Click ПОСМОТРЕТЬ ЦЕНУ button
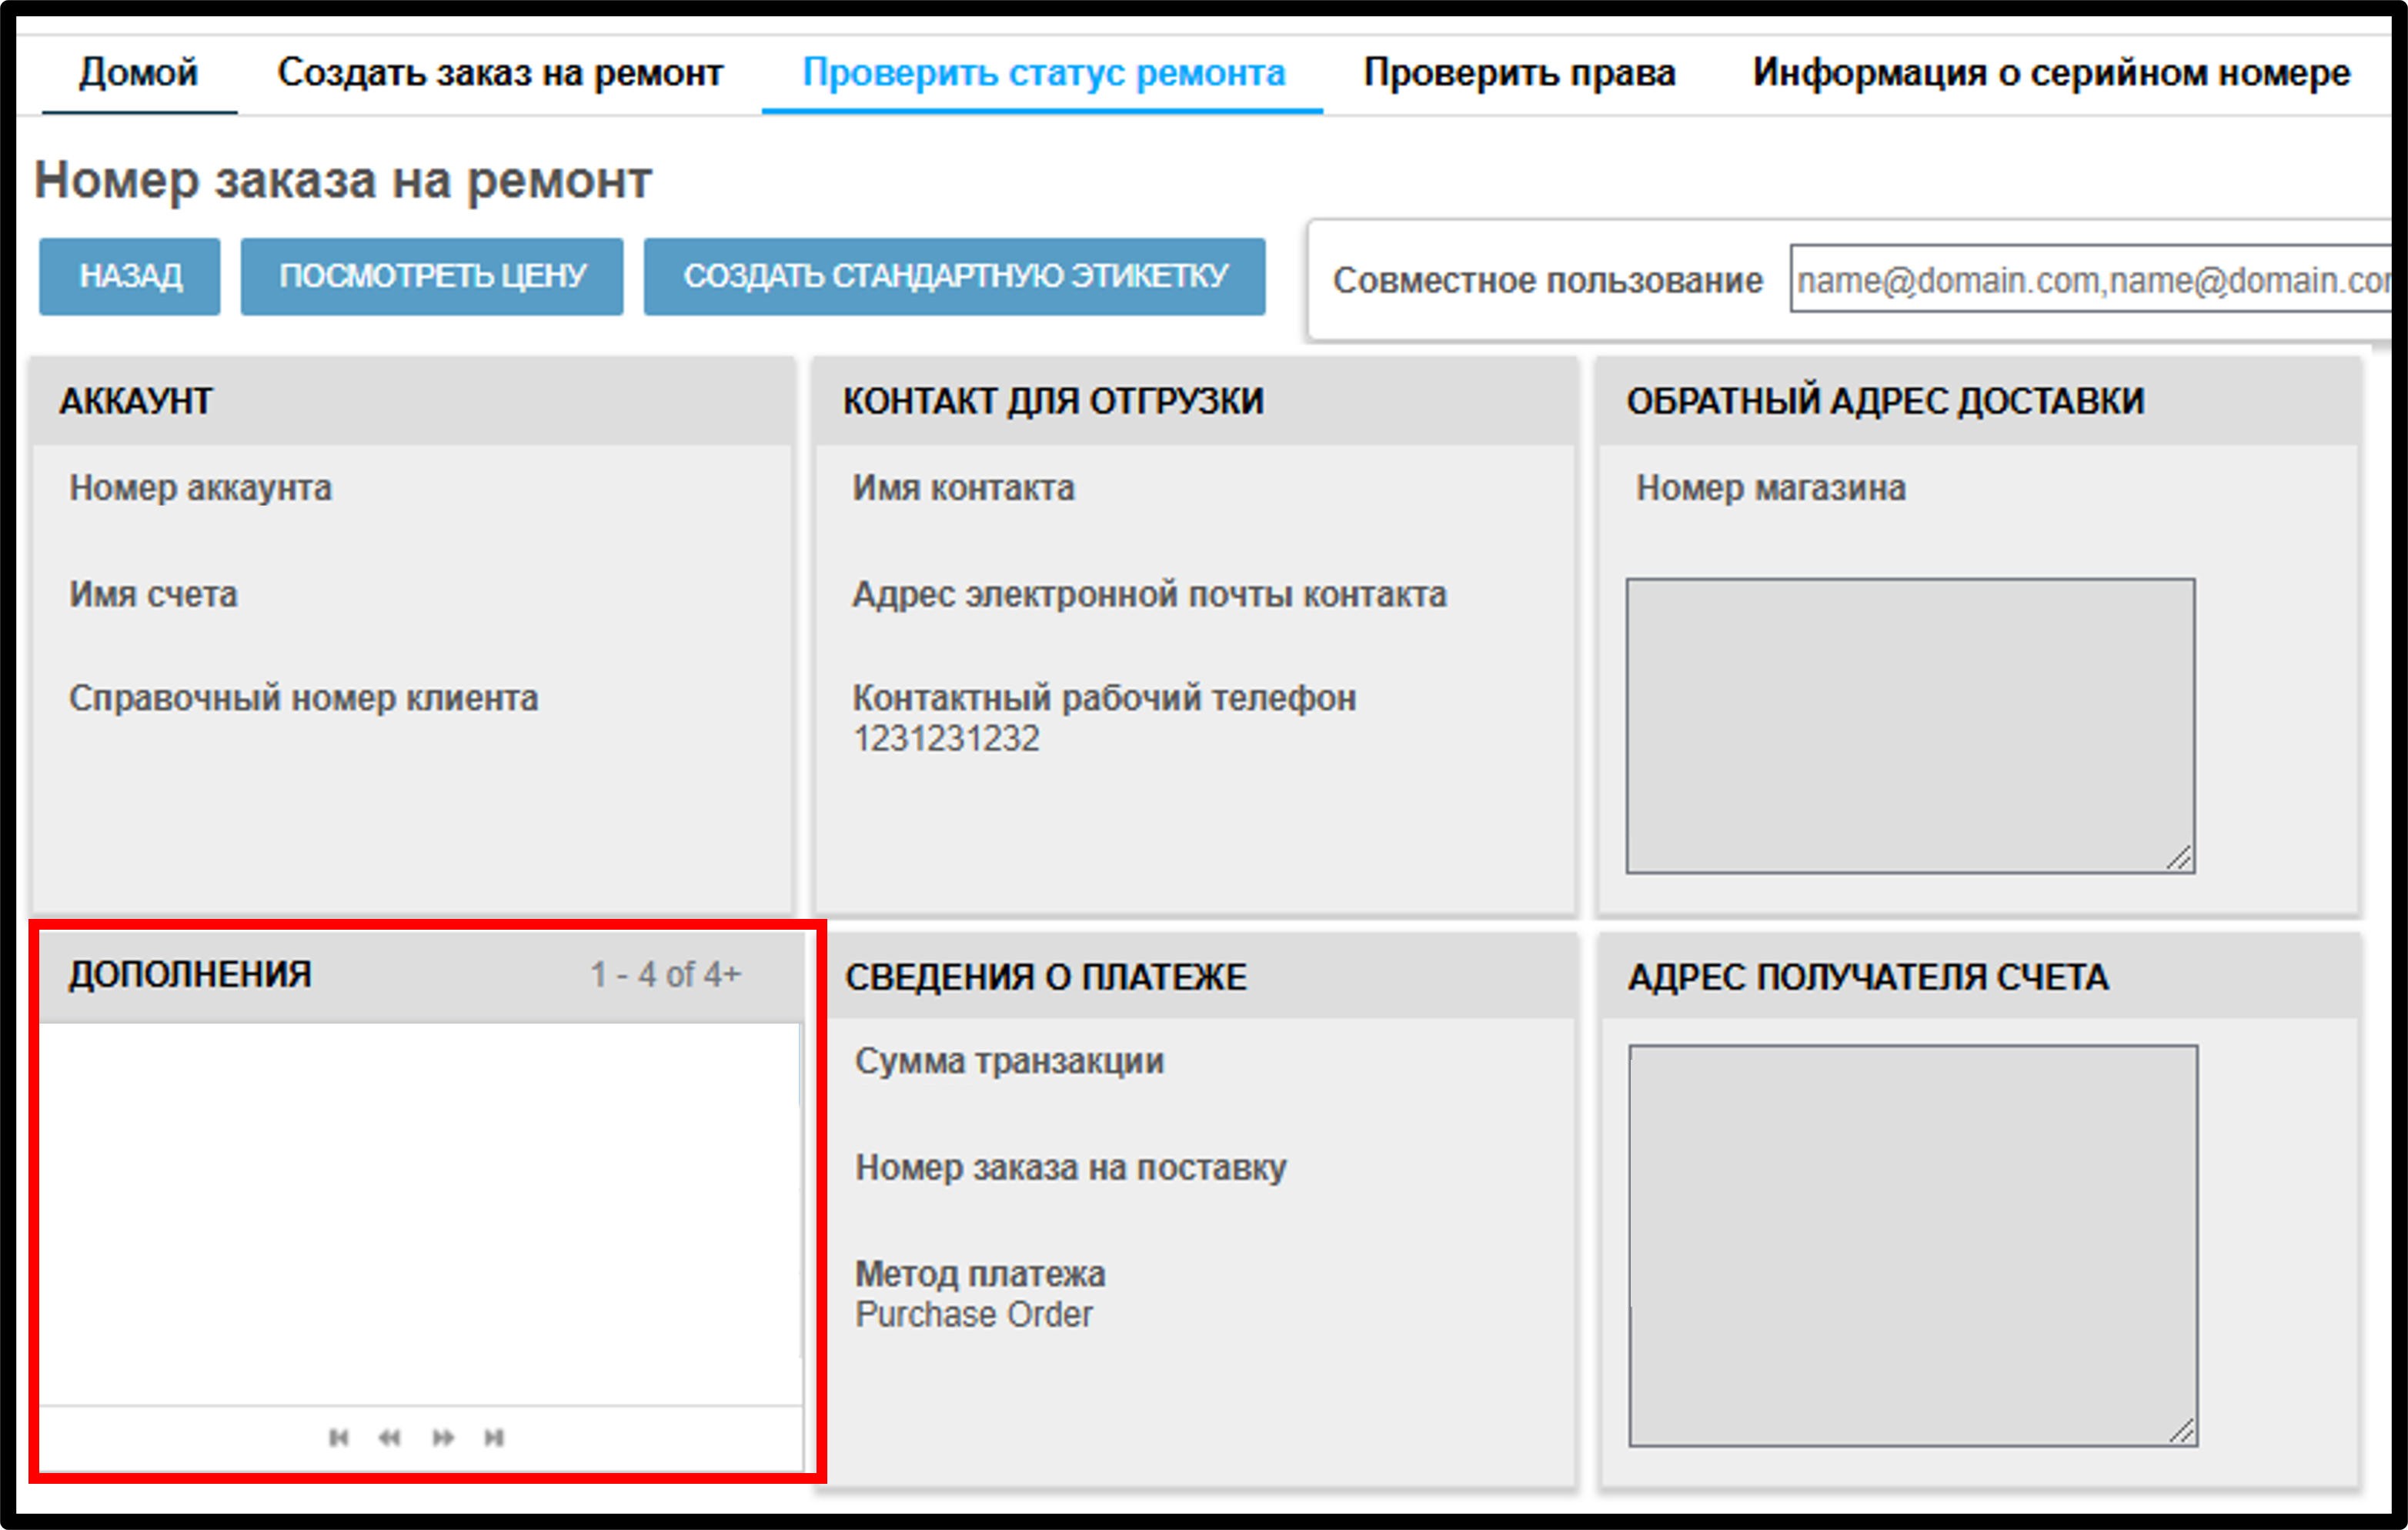The width and height of the screenshot is (2408, 1530). pyautogui.click(x=432, y=276)
